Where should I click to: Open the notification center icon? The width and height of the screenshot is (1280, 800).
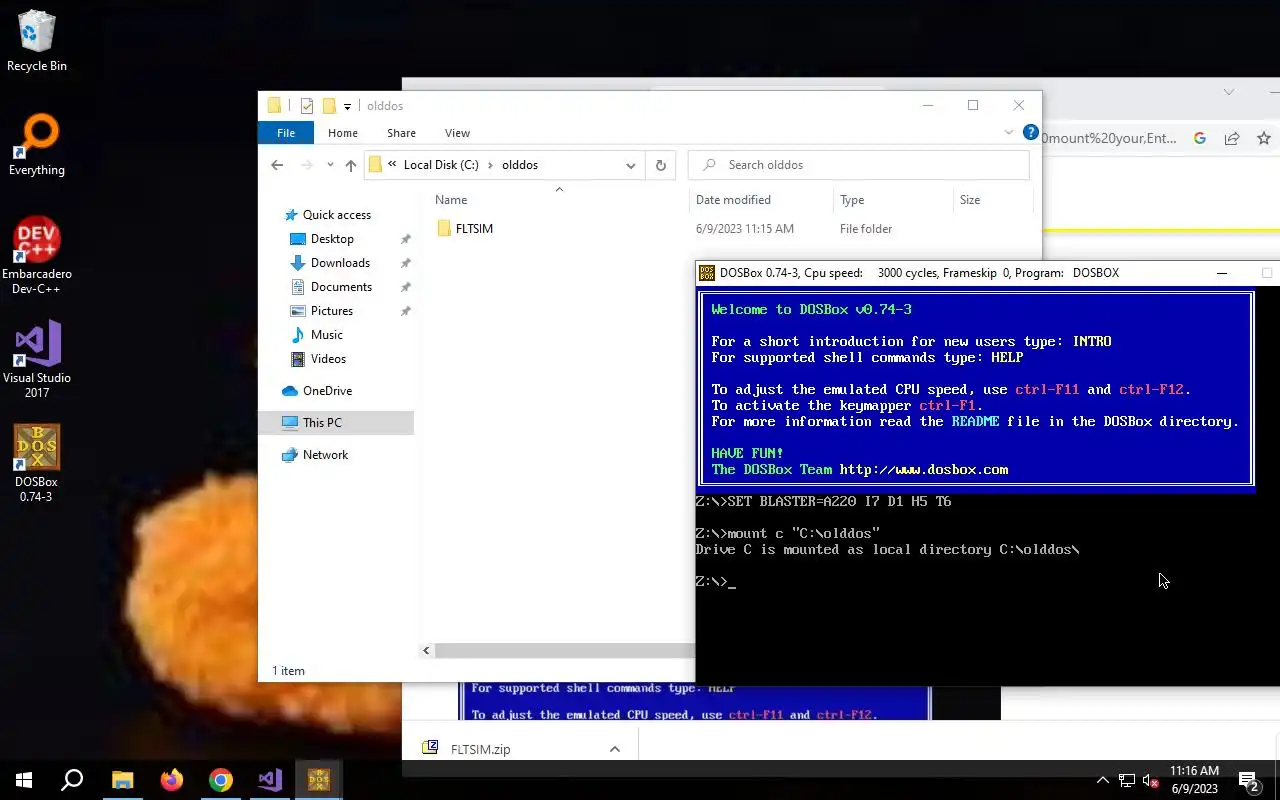point(1249,780)
